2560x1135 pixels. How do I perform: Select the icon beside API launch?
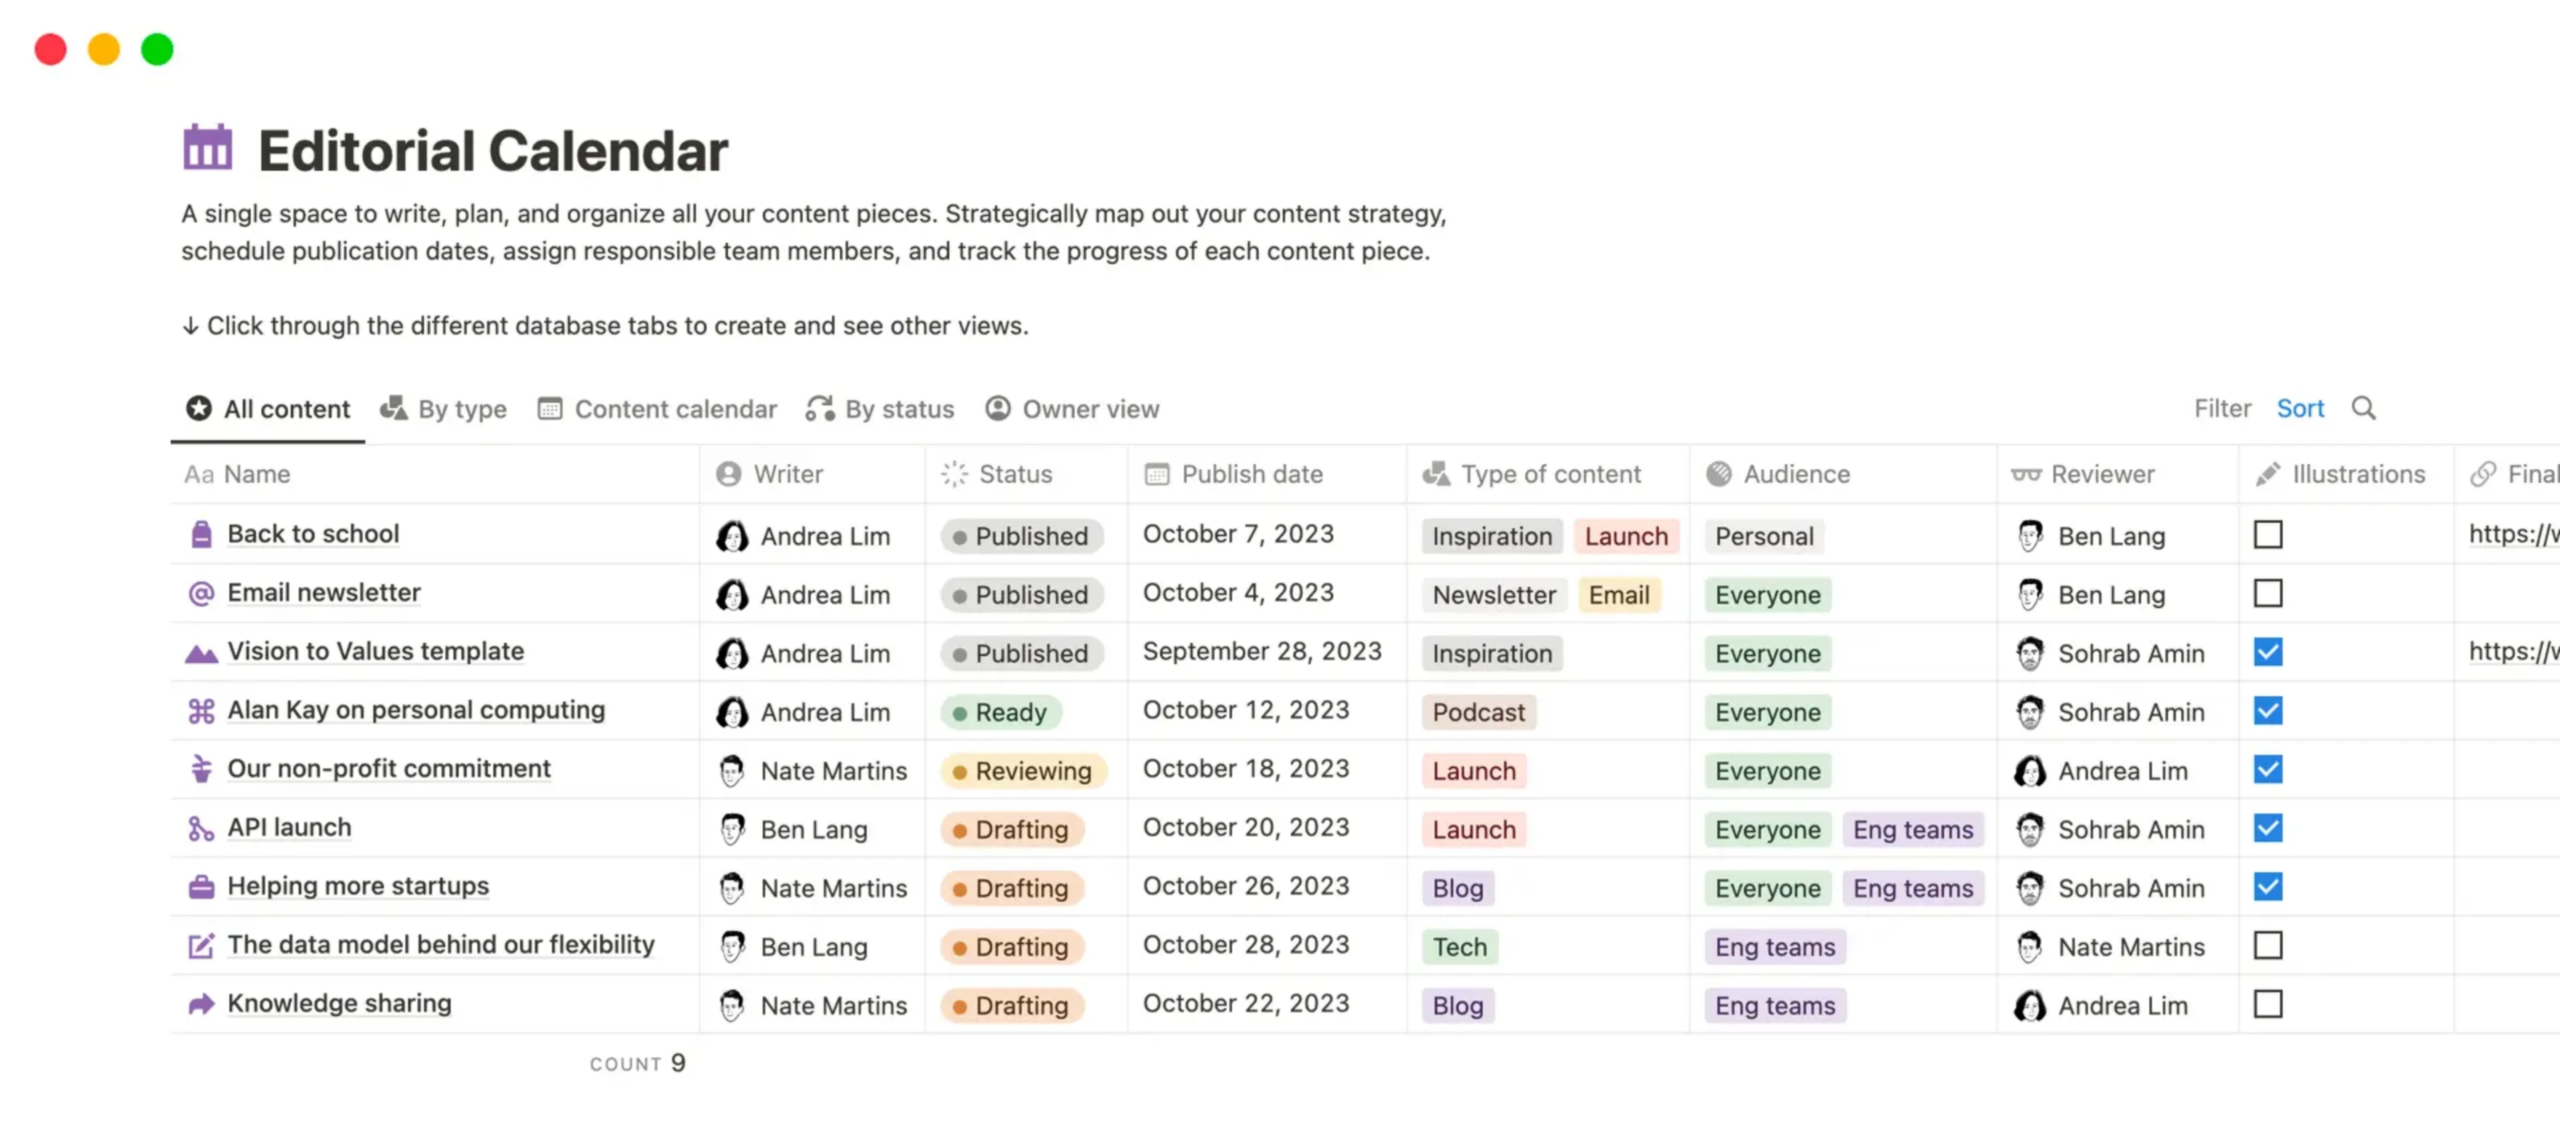click(x=200, y=828)
